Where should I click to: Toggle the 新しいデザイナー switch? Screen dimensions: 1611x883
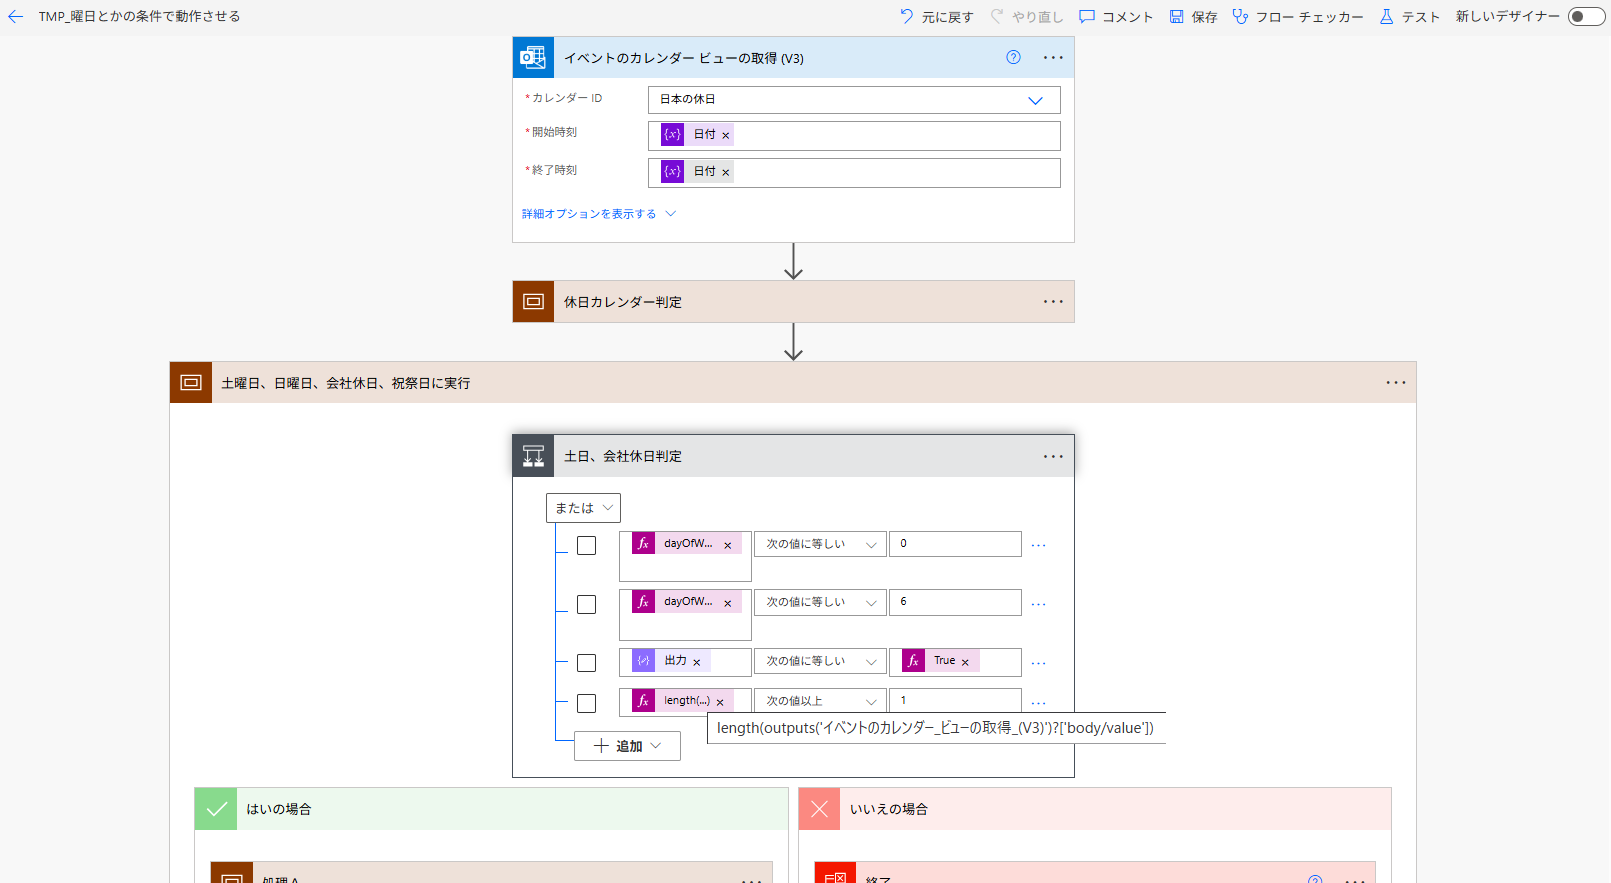1586,16
